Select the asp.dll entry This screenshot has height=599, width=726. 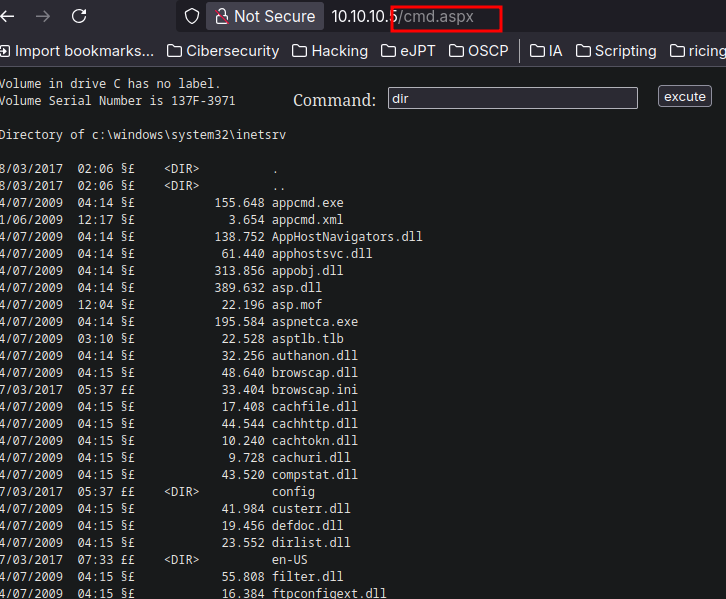[297, 288]
